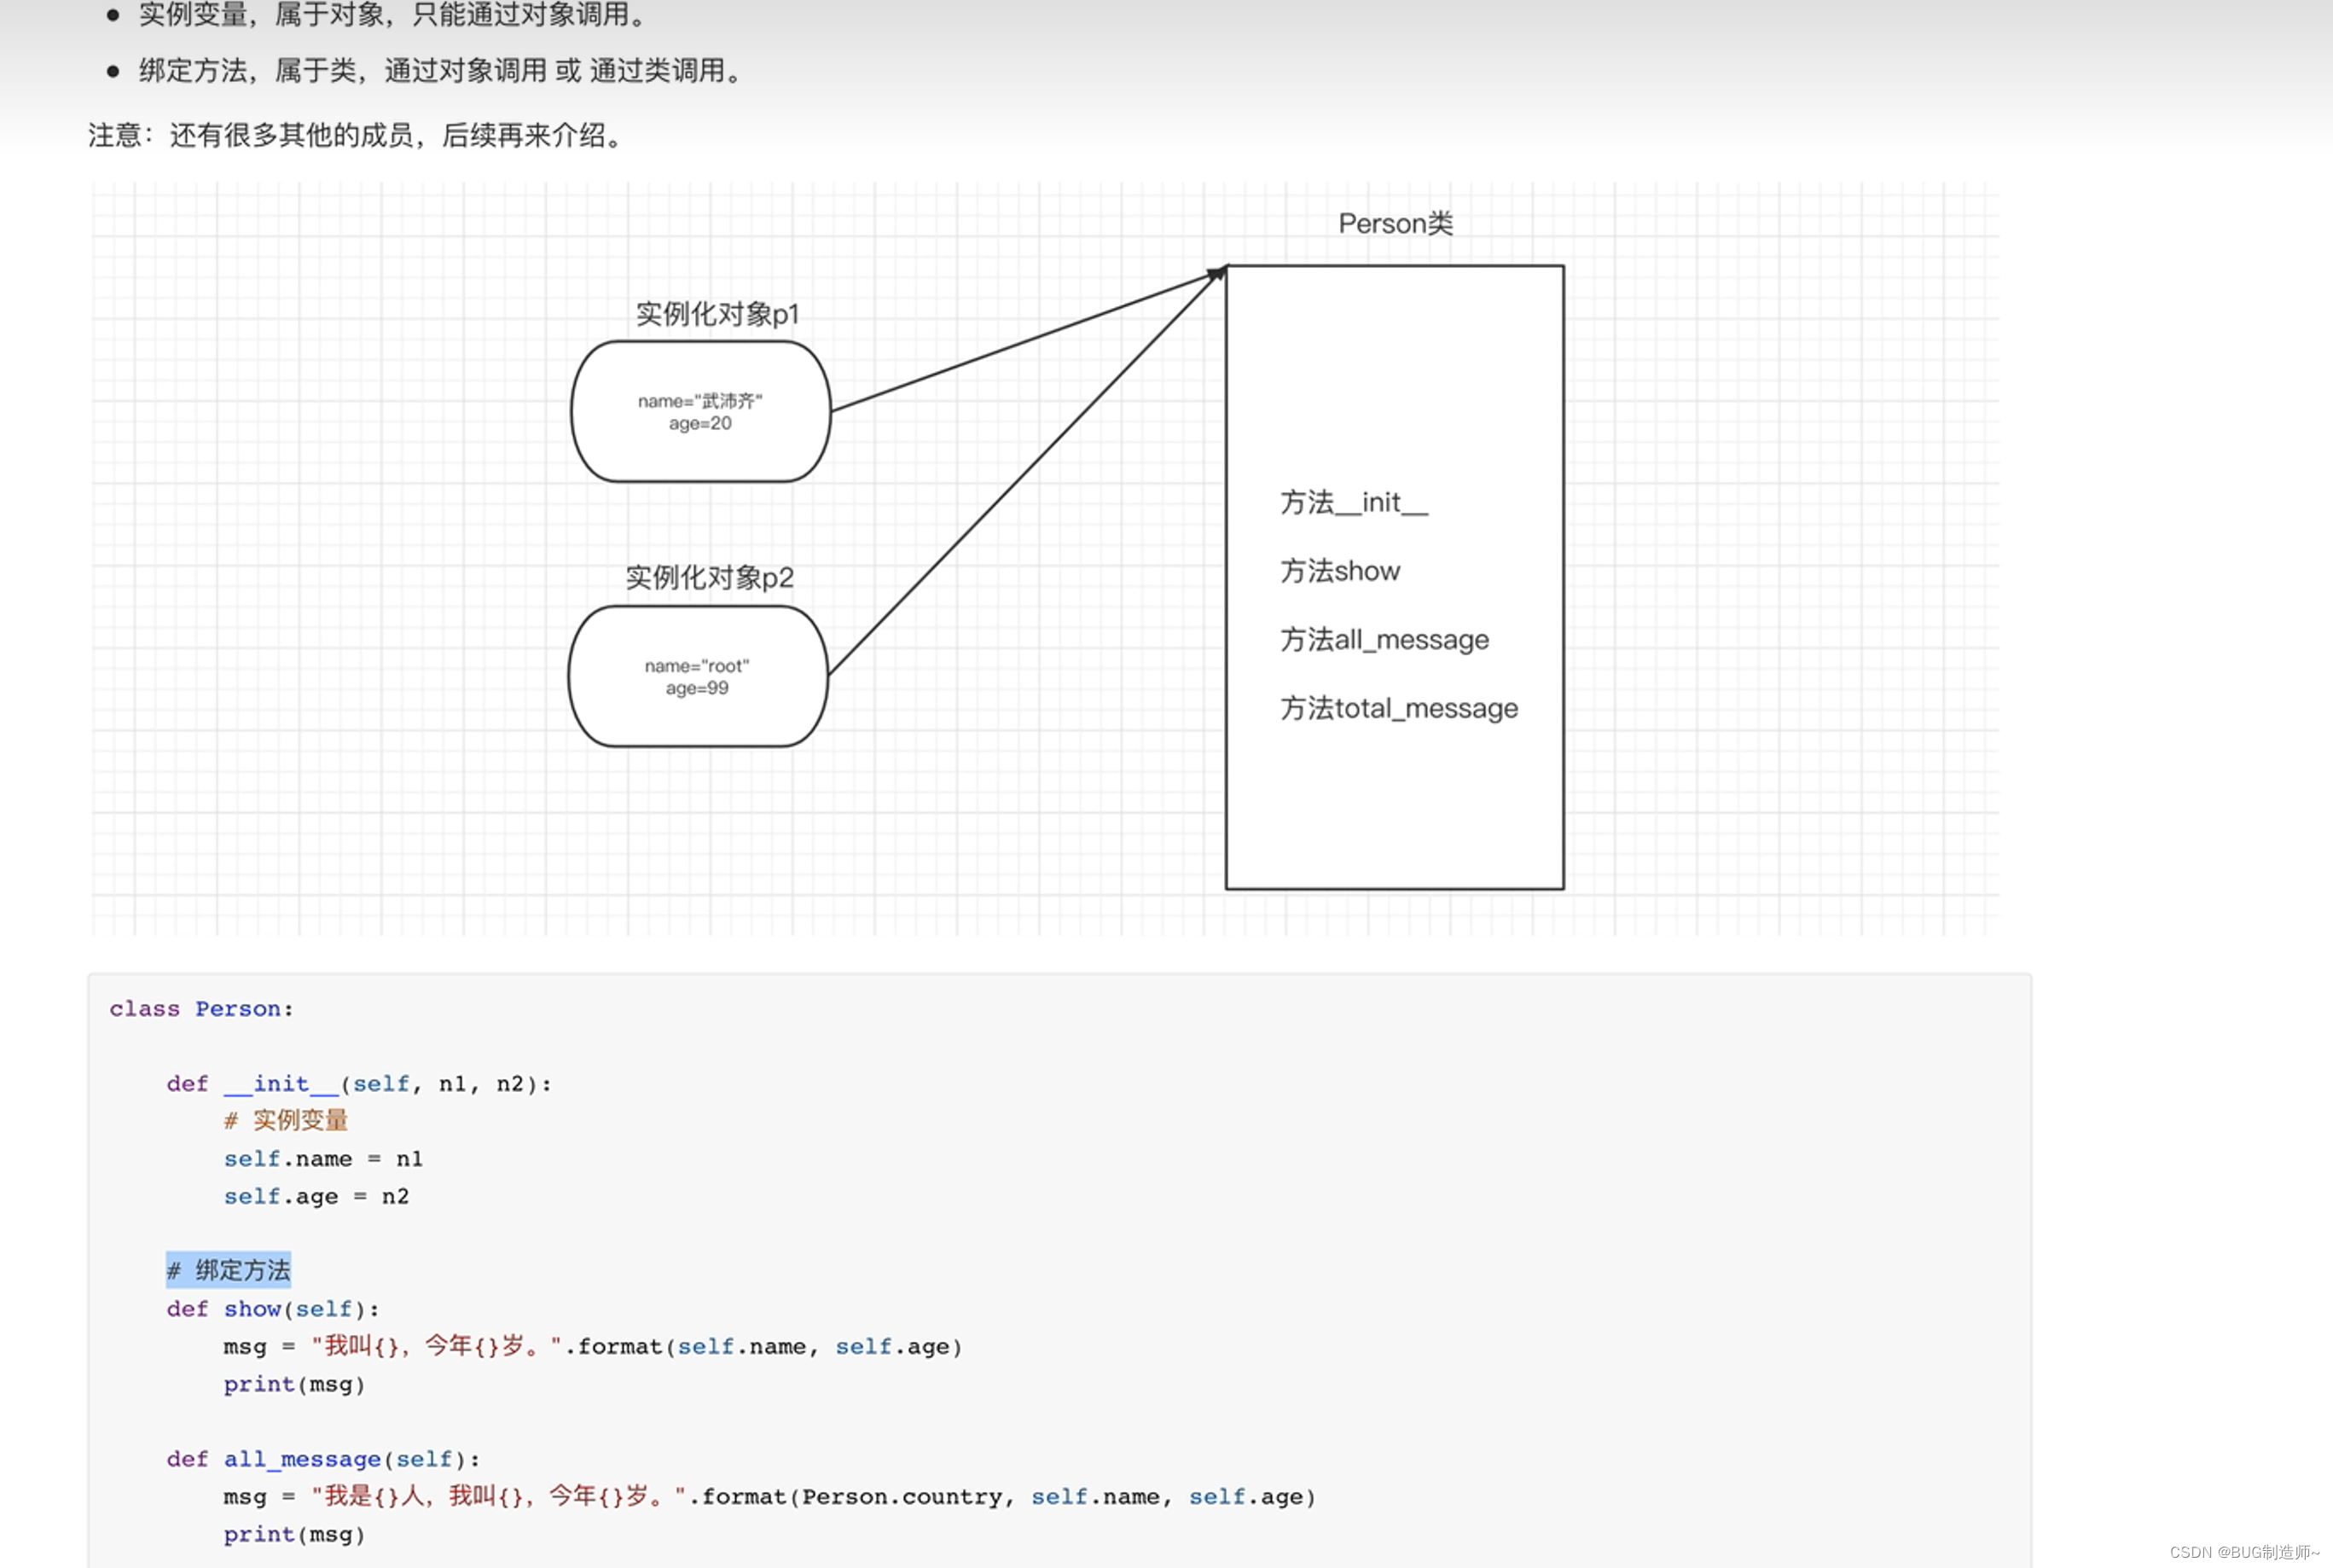Viewport: 2333px width, 1568px height.
Task: Click the 注意 note line
Action: (x=353, y=137)
